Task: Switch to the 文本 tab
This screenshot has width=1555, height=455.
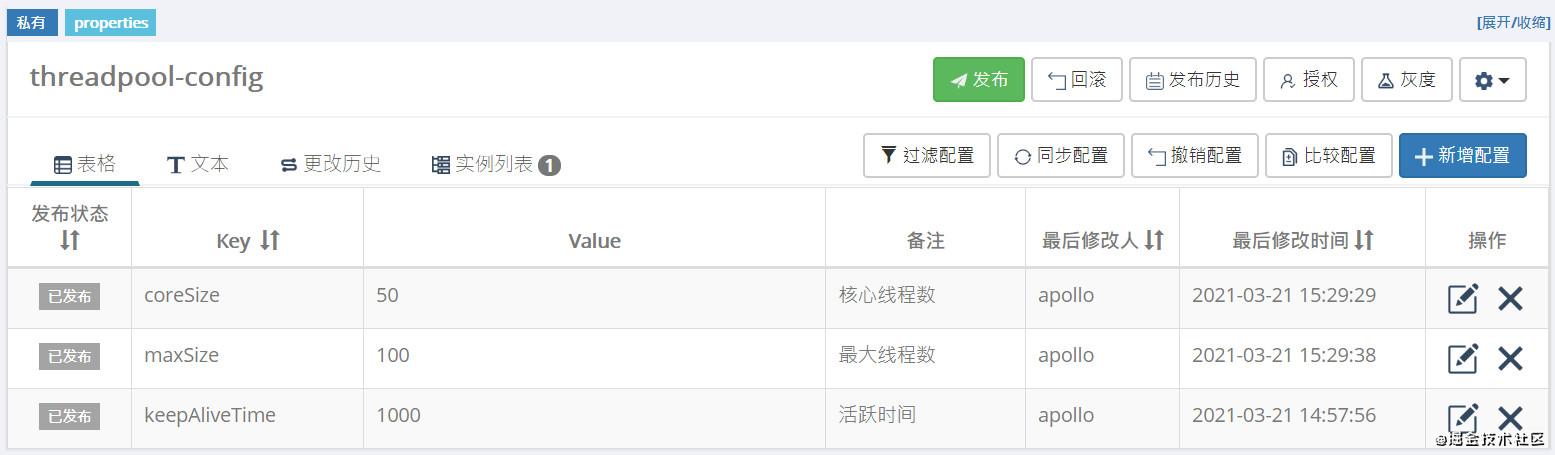Action: click(x=198, y=164)
